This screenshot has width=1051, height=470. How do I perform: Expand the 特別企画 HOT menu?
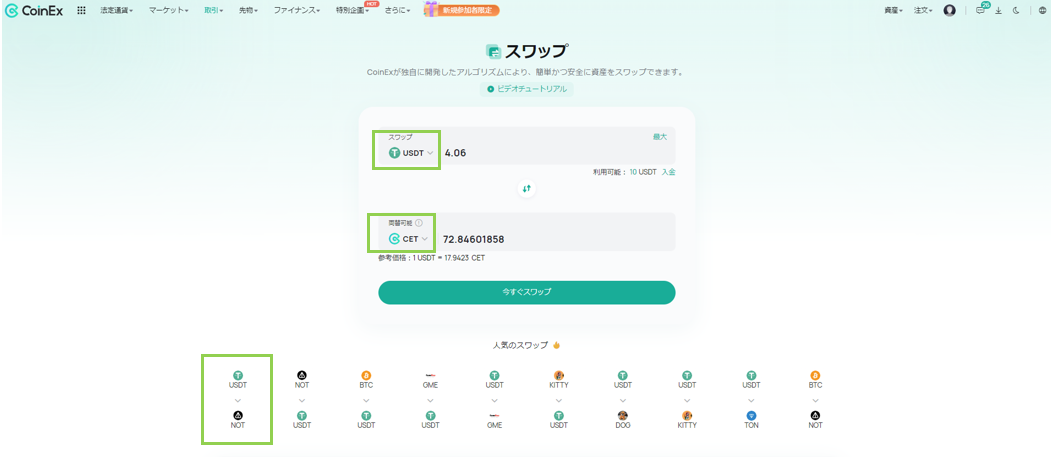tap(353, 11)
